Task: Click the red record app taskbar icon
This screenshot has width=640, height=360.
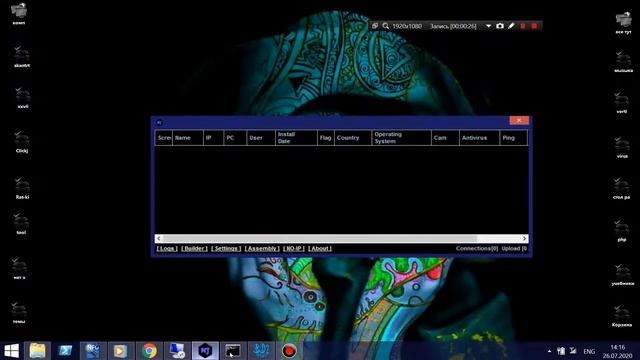Action: [x=289, y=351]
